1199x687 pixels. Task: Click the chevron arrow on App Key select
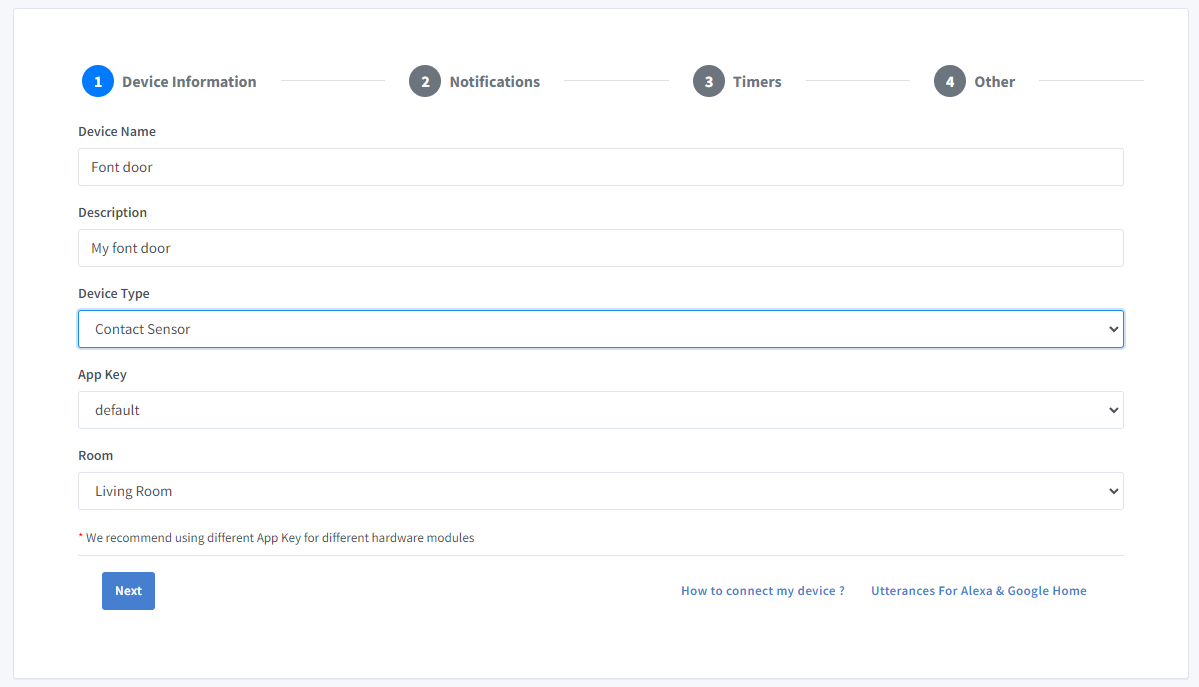pos(1113,410)
